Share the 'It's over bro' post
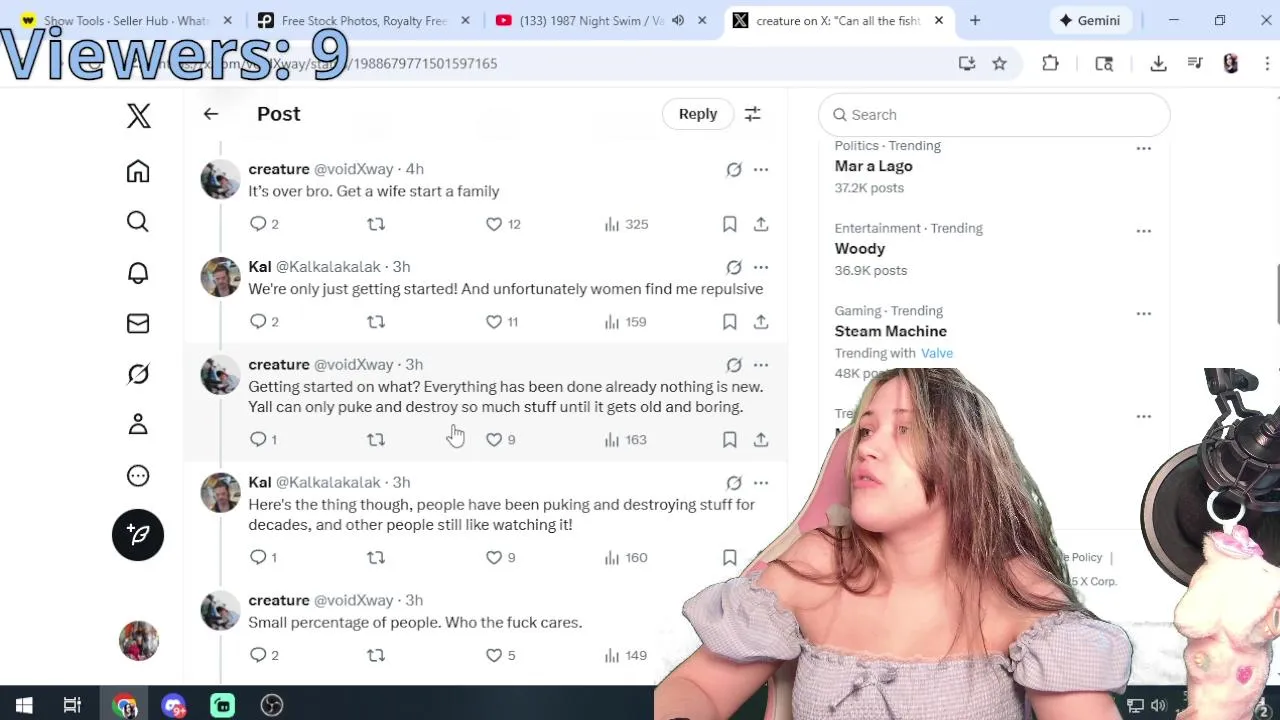 point(761,224)
